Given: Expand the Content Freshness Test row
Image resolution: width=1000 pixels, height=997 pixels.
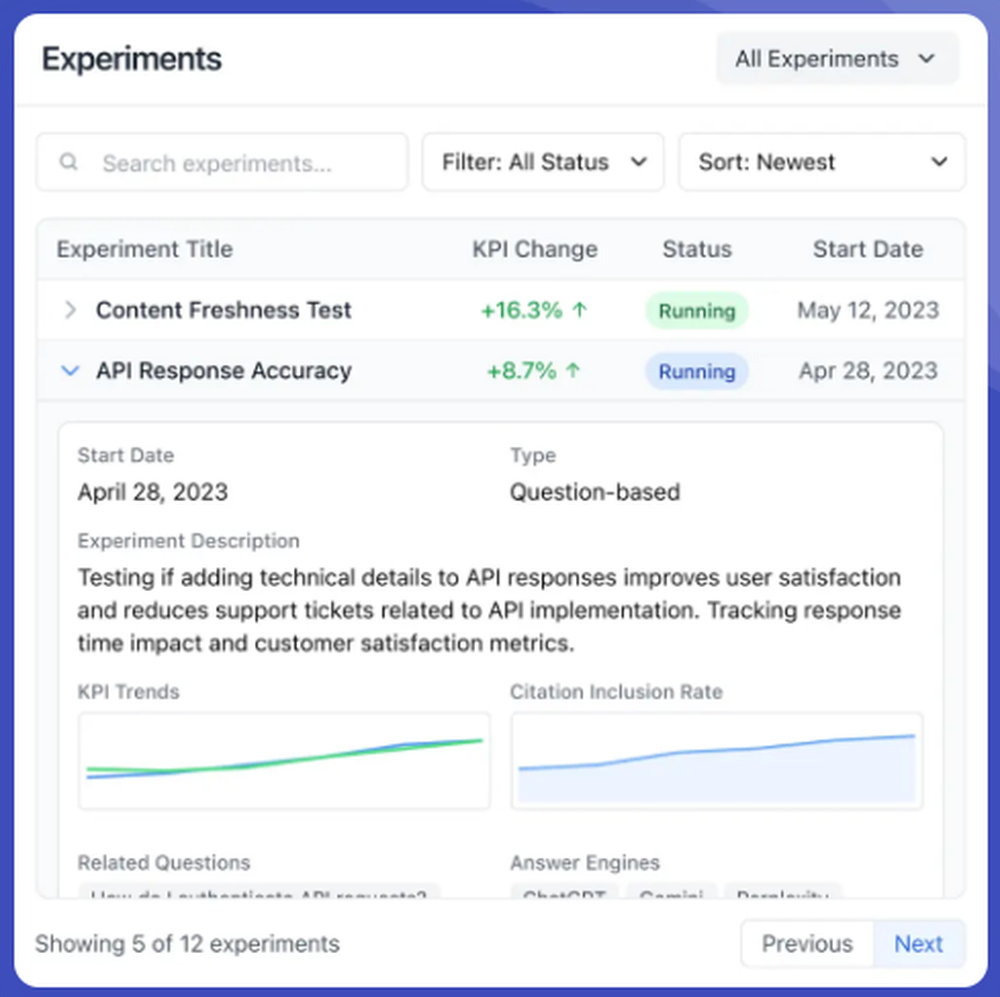Looking at the screenshot, I should 70,310.
